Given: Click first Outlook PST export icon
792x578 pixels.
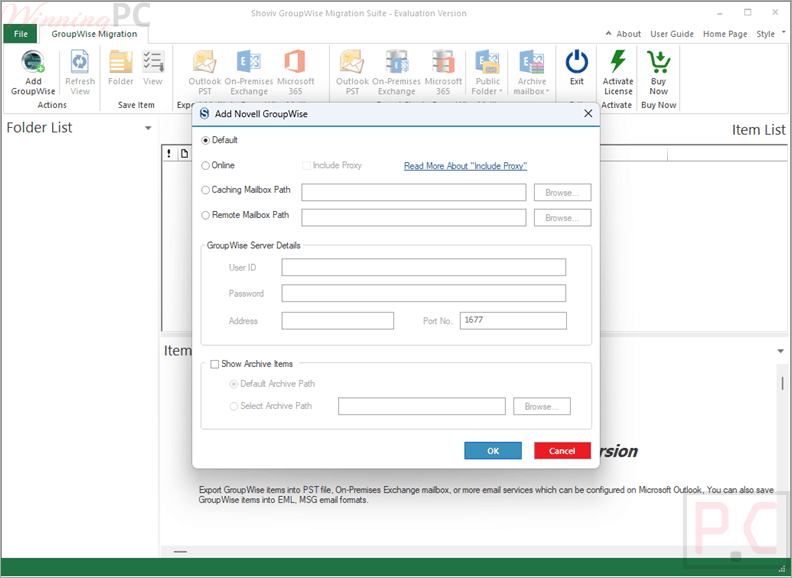Looking at the screenshot, I should (x=205, y=62).
